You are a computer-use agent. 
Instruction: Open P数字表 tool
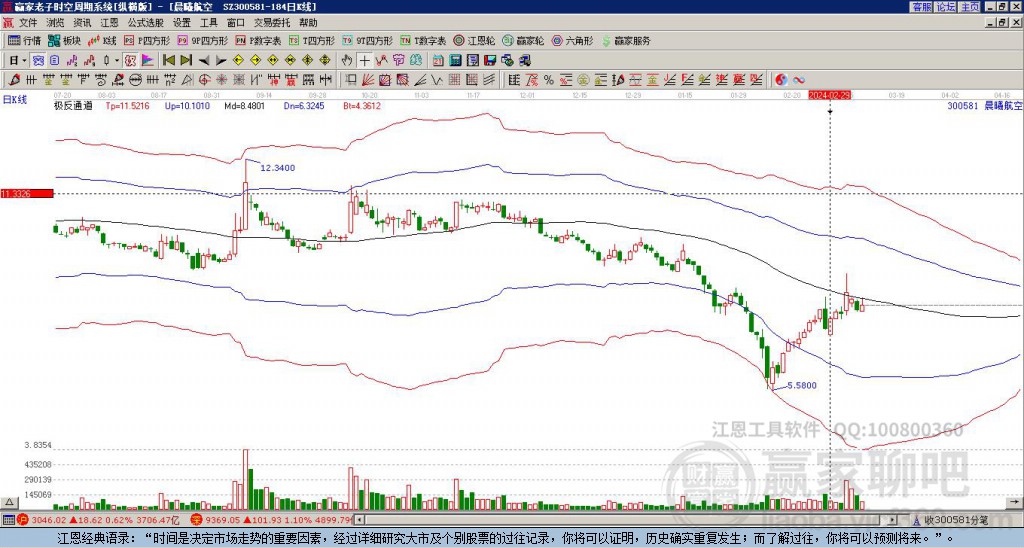pos(258,40)
